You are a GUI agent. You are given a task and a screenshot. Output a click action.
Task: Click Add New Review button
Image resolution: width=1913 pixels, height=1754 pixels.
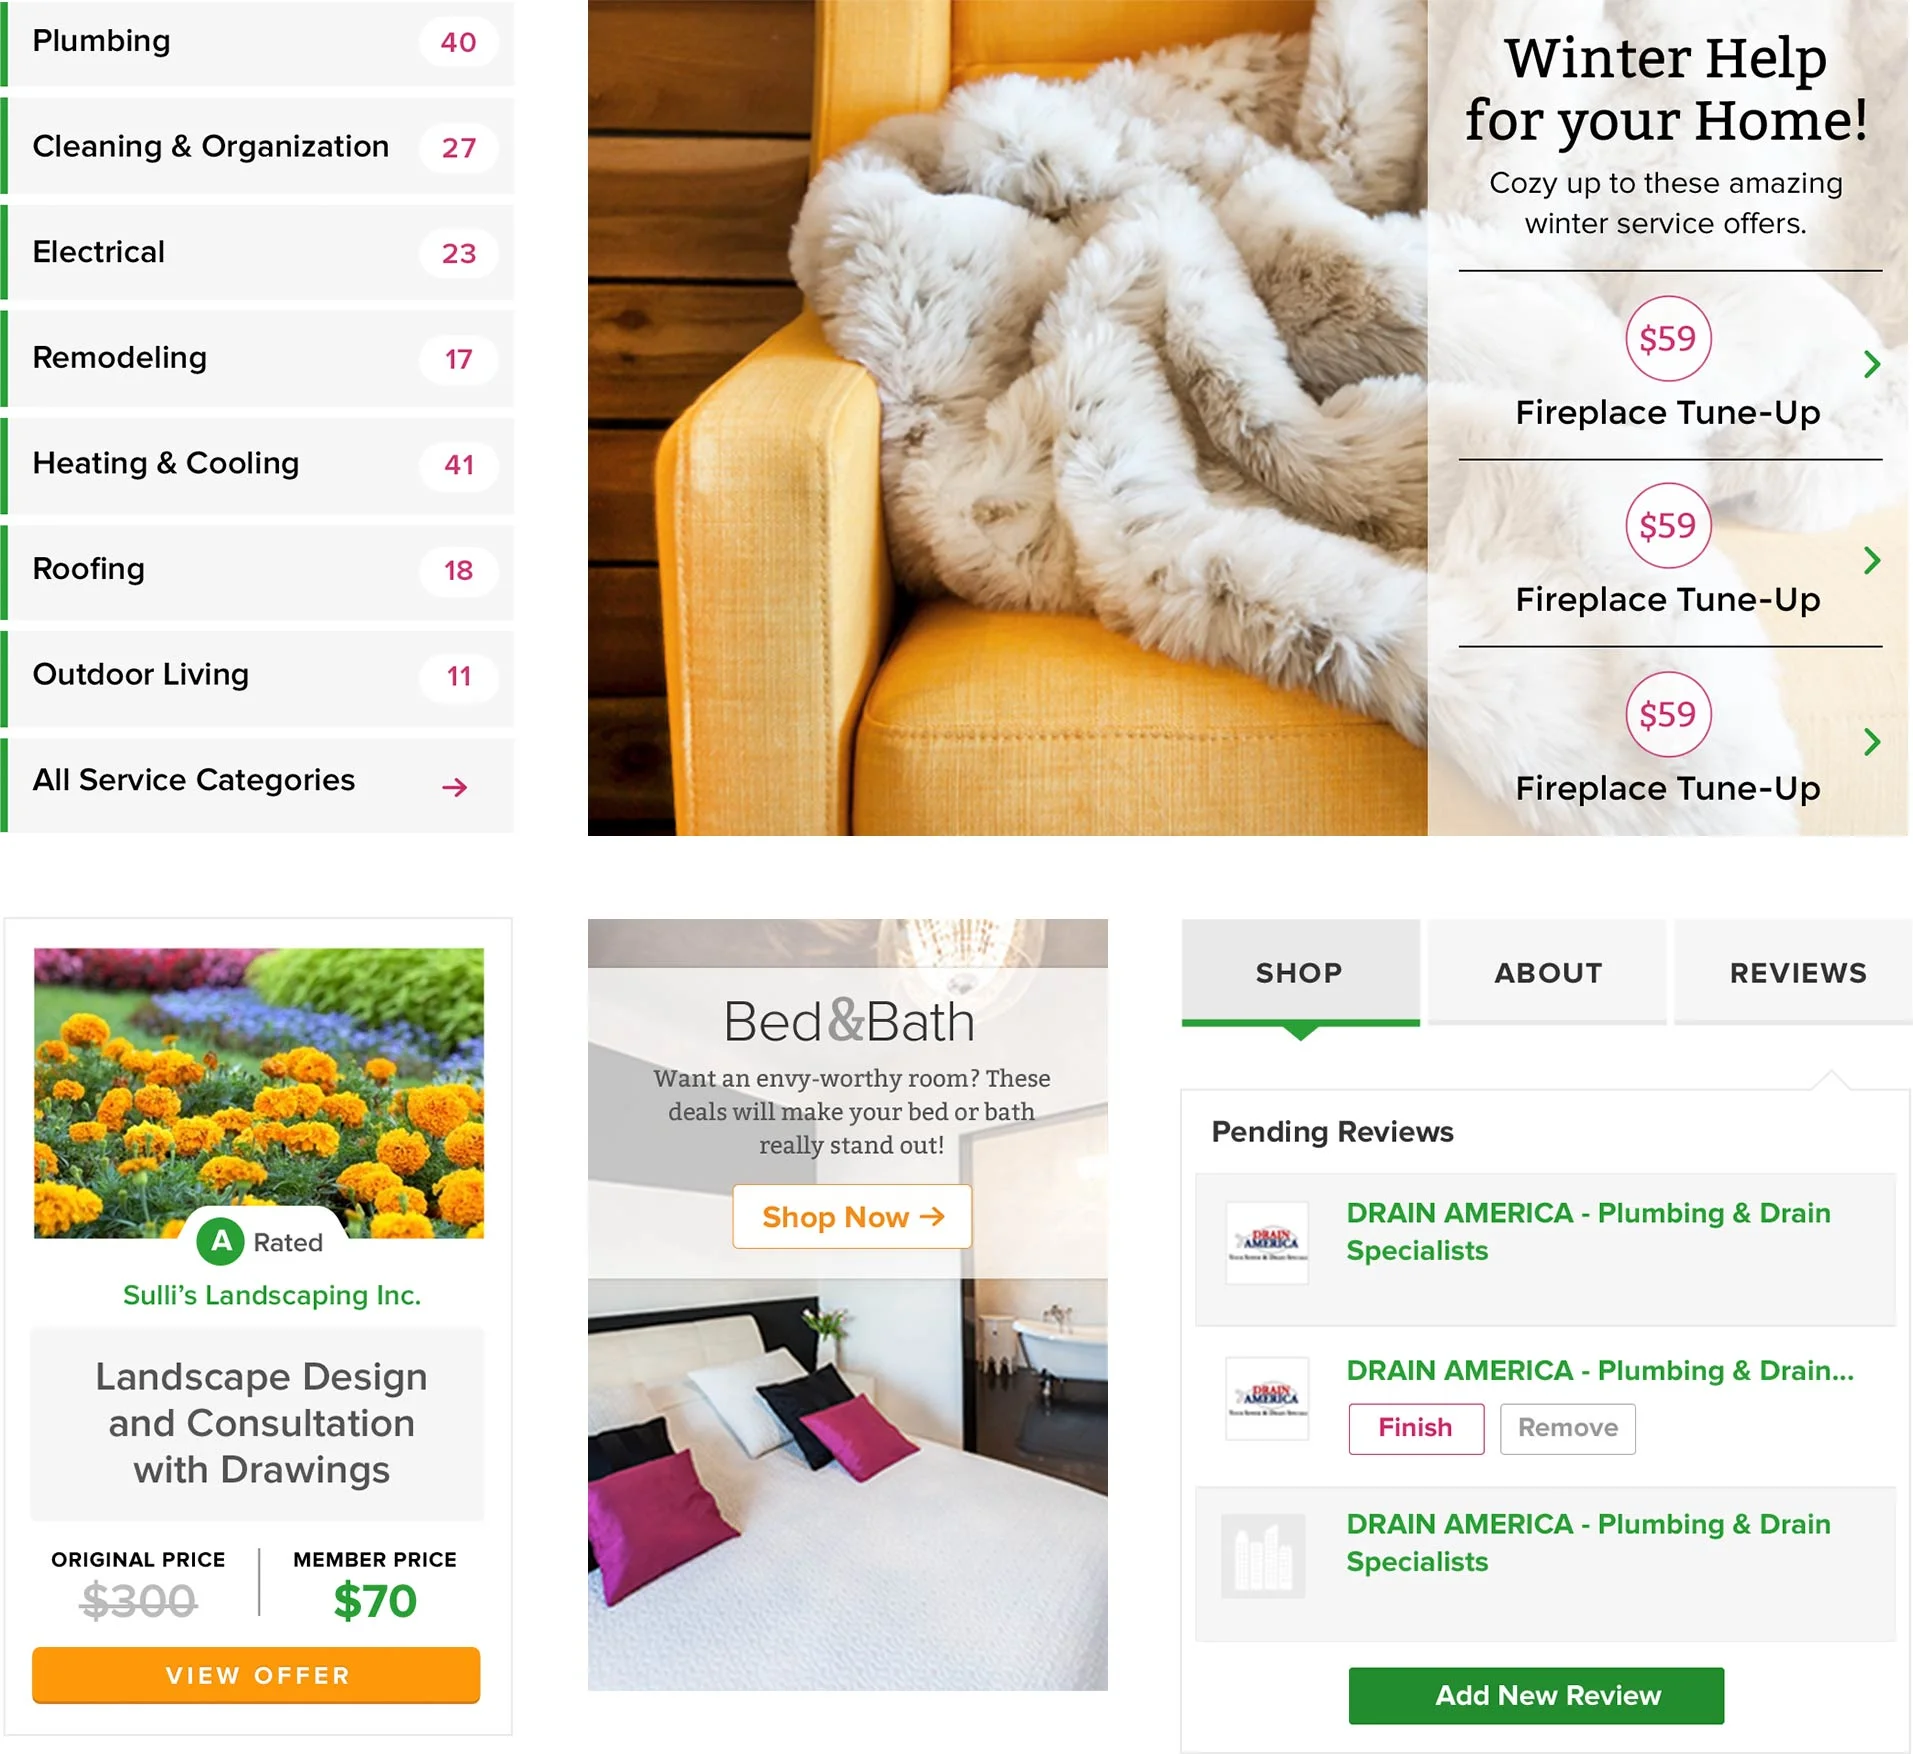coord(1536,1695)
